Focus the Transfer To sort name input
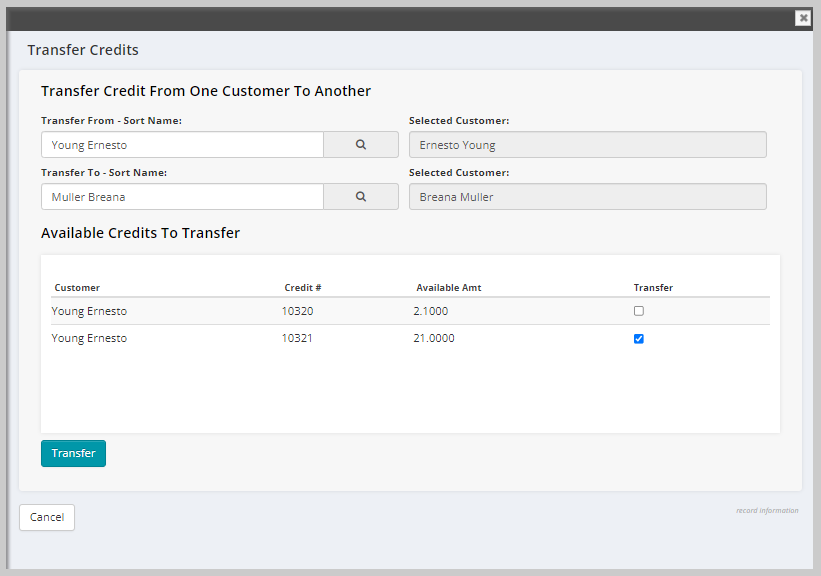821x576 pixels. (182, 197)
